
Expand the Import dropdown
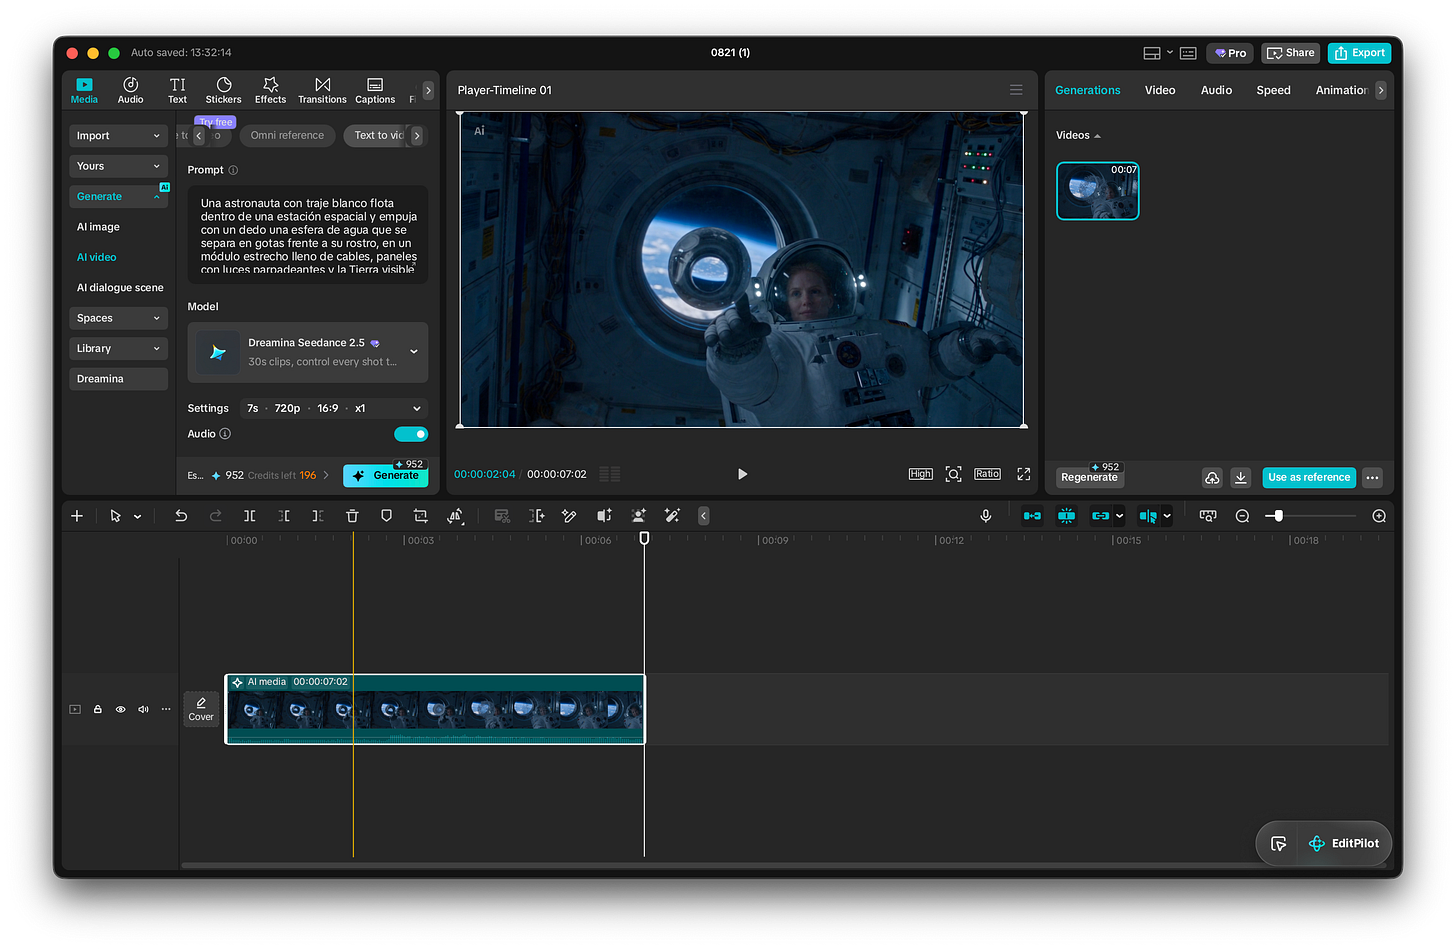[118, 136]
